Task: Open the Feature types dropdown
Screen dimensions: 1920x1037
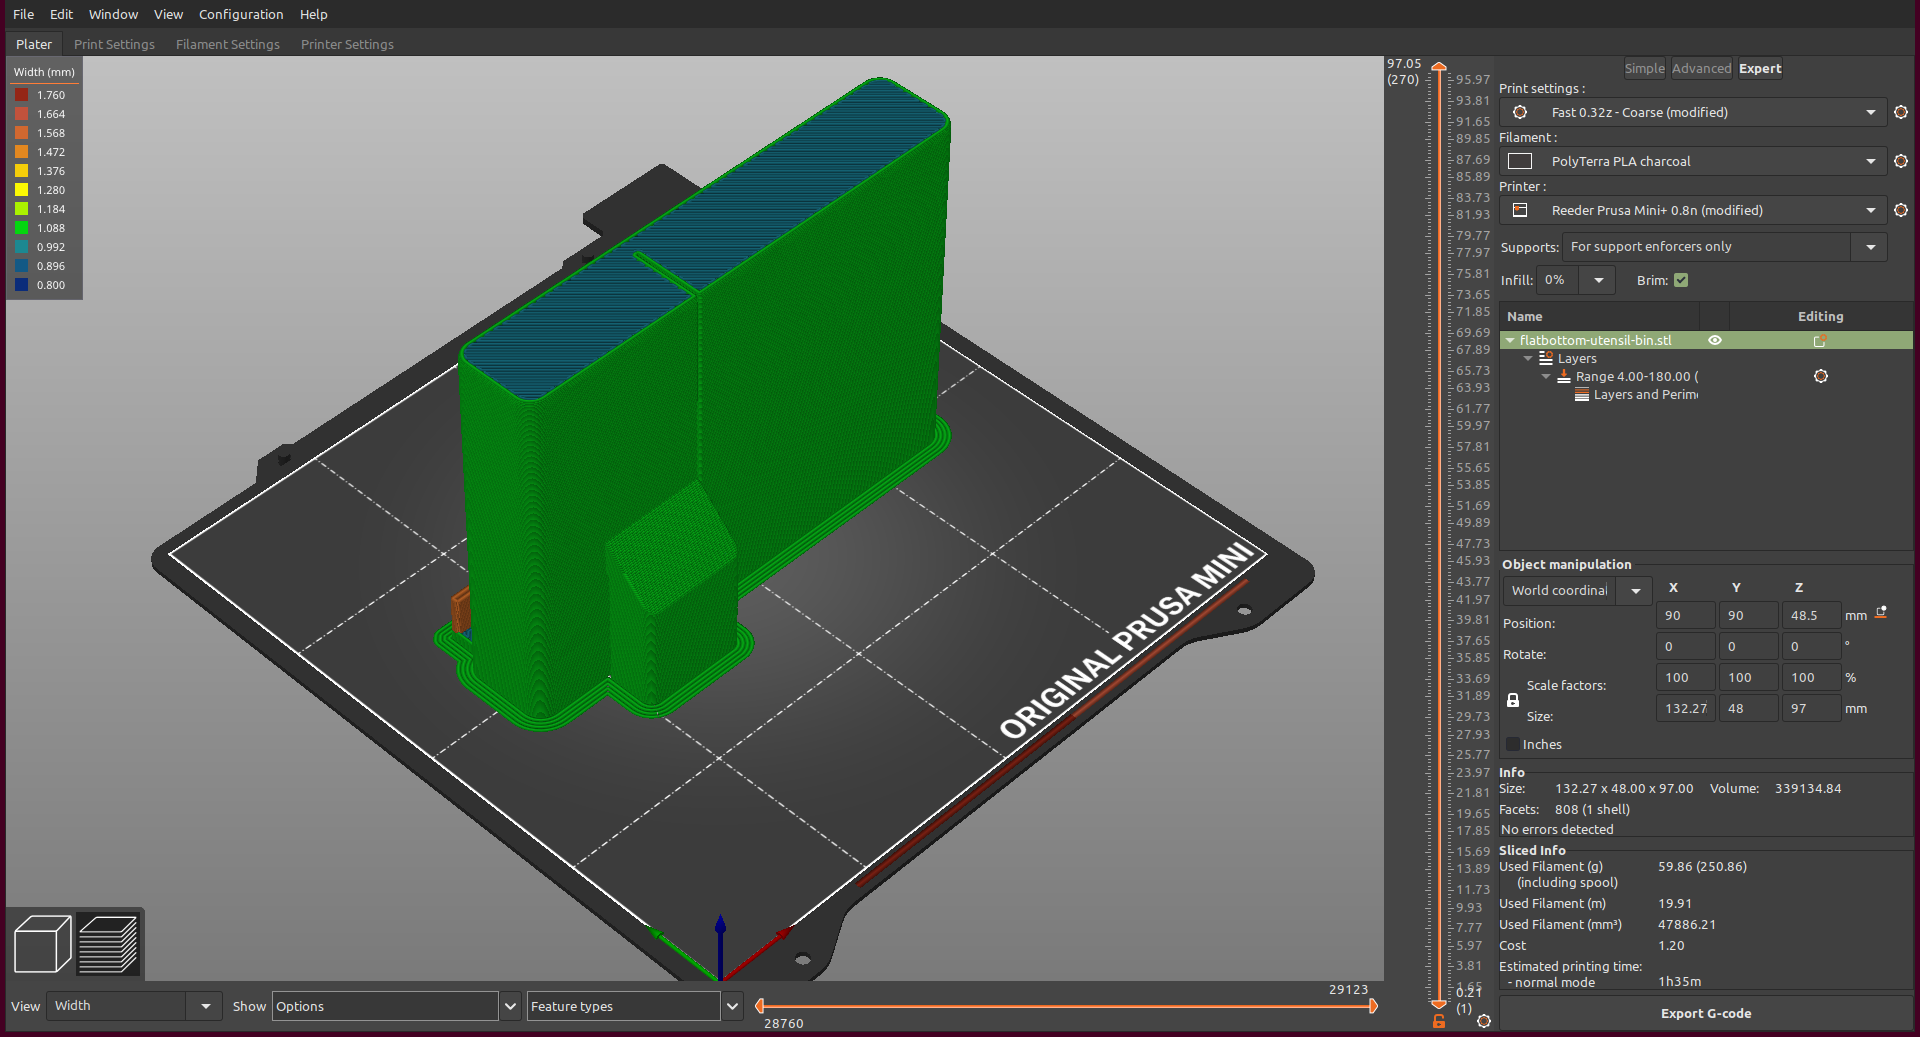Action: click(x=733, y=1006)
